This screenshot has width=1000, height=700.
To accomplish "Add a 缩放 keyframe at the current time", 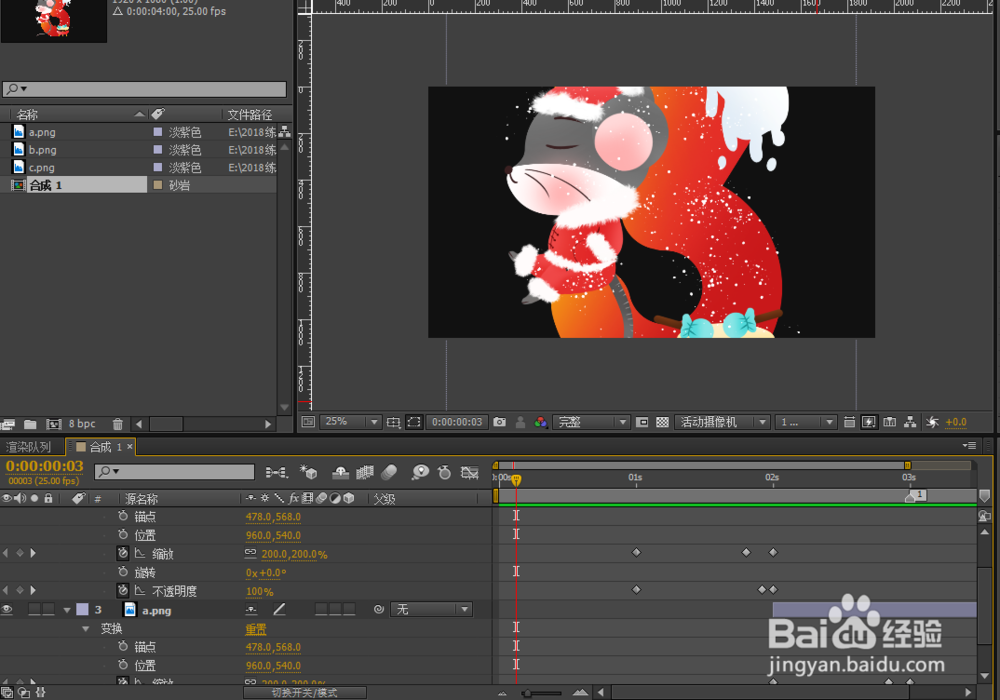I will pyautogui.click(x=20, y=553).
